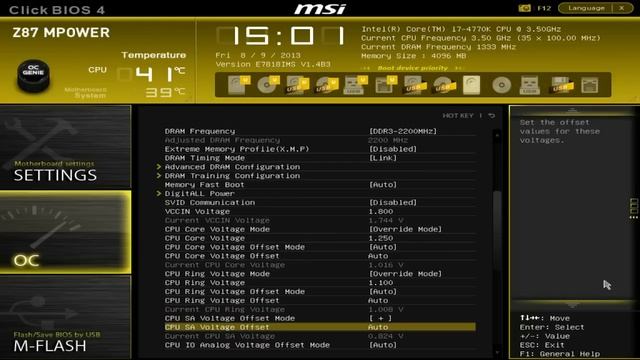Select the CPU Ring Voltage 1.100 field
Viewport: 640px width, 360px height.
[x=381, y=283]
